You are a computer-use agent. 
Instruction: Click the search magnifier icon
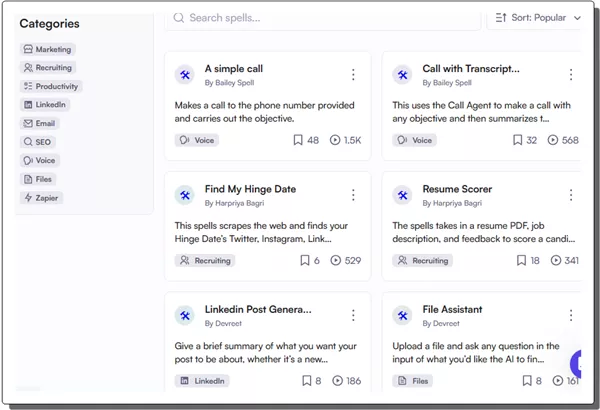coord(179,18)
